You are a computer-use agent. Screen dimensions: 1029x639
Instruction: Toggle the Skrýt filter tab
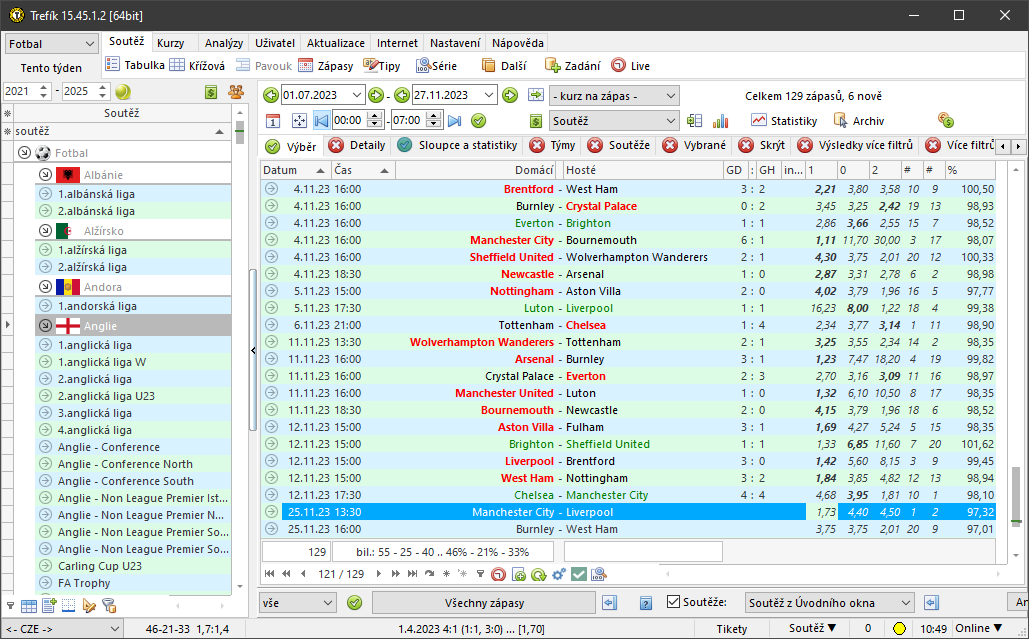(763, 145)
